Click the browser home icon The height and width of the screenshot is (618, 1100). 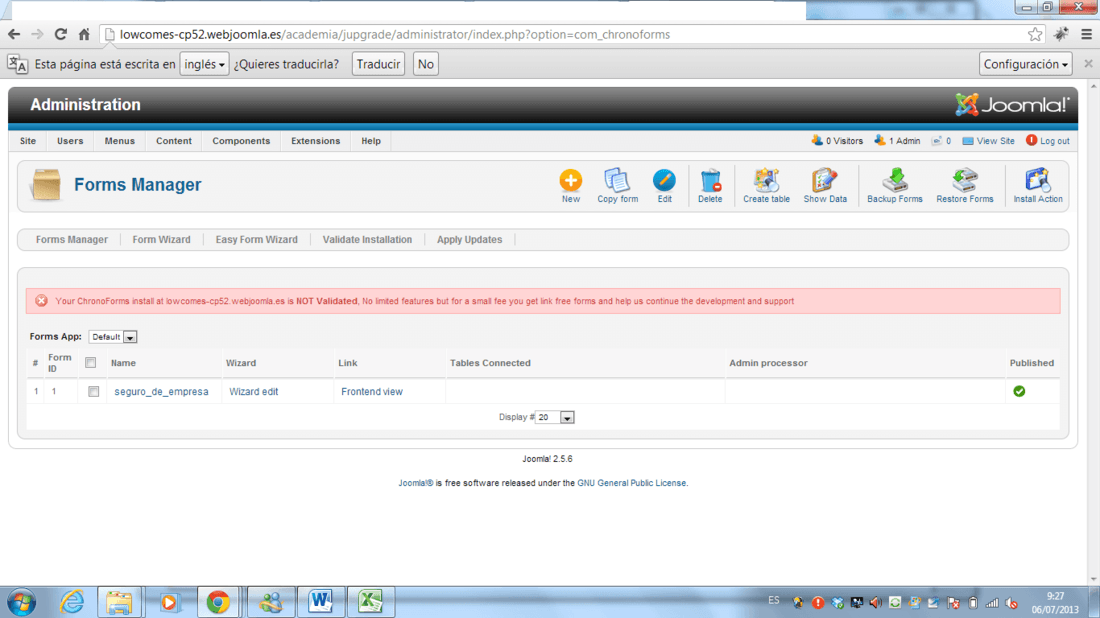(84, 34)
